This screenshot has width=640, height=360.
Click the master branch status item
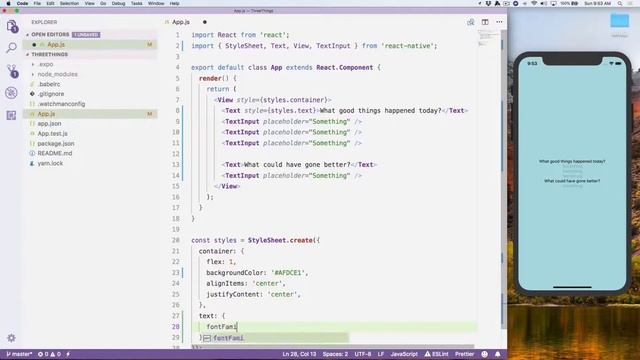point(19,354)
